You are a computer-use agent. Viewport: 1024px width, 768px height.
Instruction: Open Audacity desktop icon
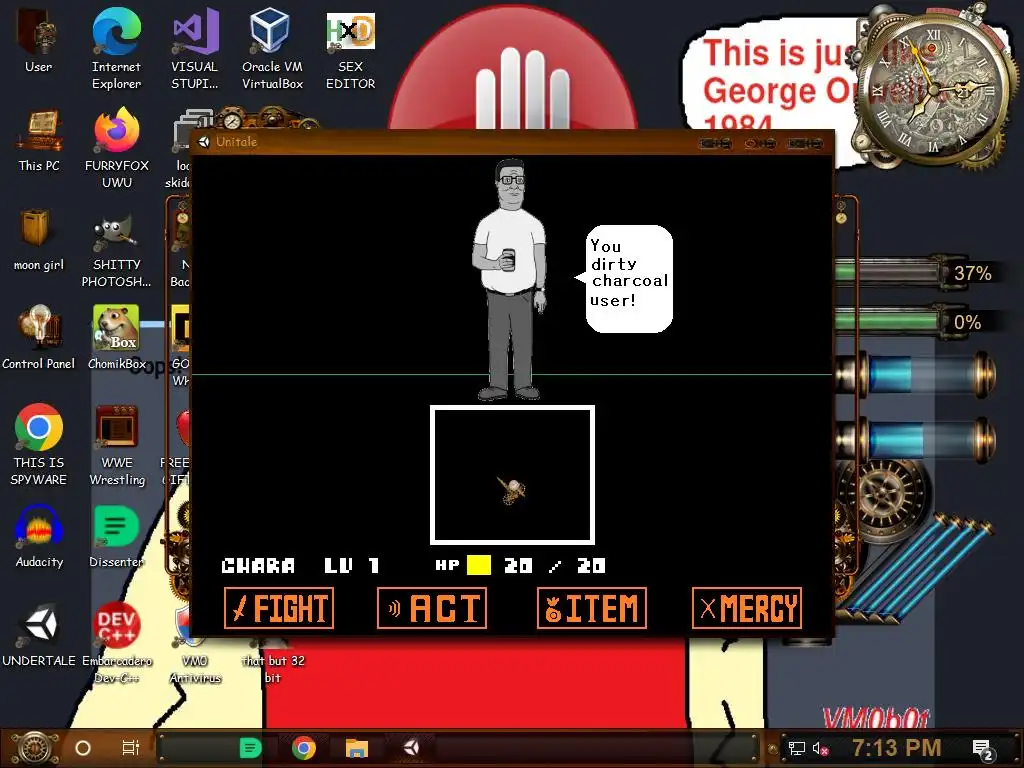coord(39,537)
